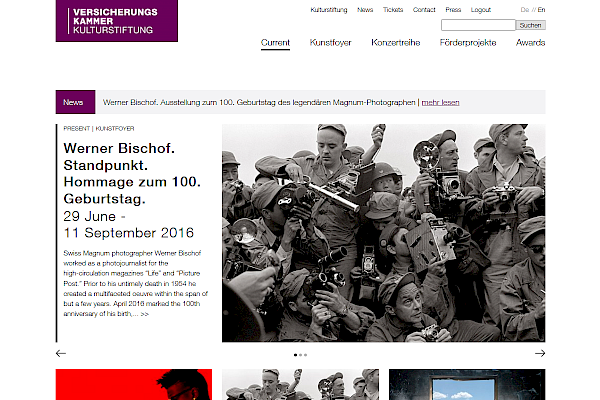Screen dimensions: 600x400
Task: Click the photographers crowd hero image
Action: 383,232
